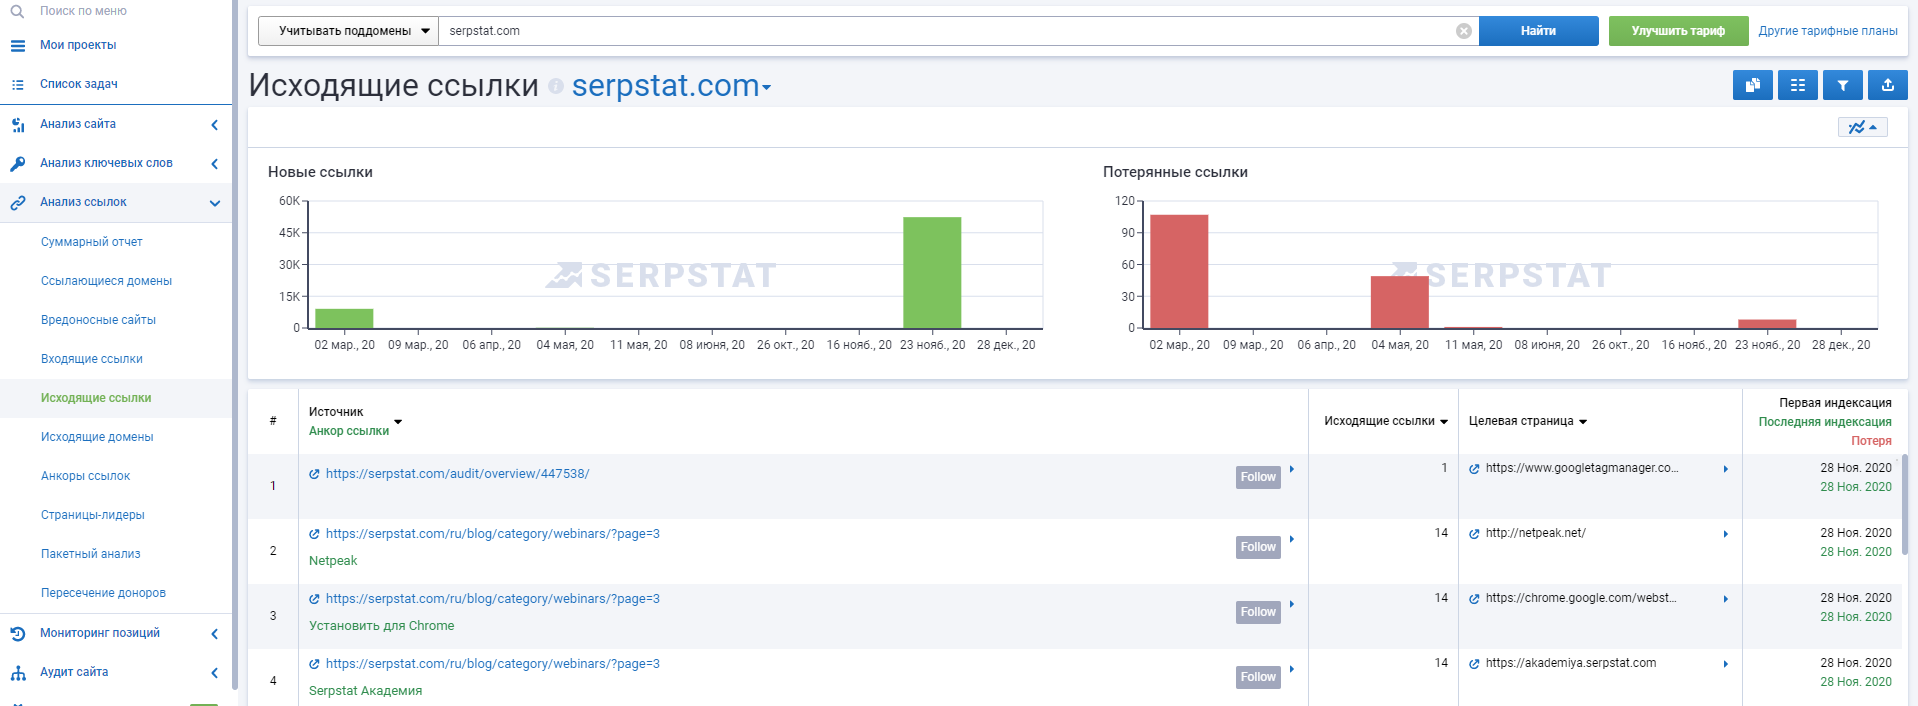Expand the Мониторинг позиций section
This screenshot has width=1918, height=706.
click(214, 634)
